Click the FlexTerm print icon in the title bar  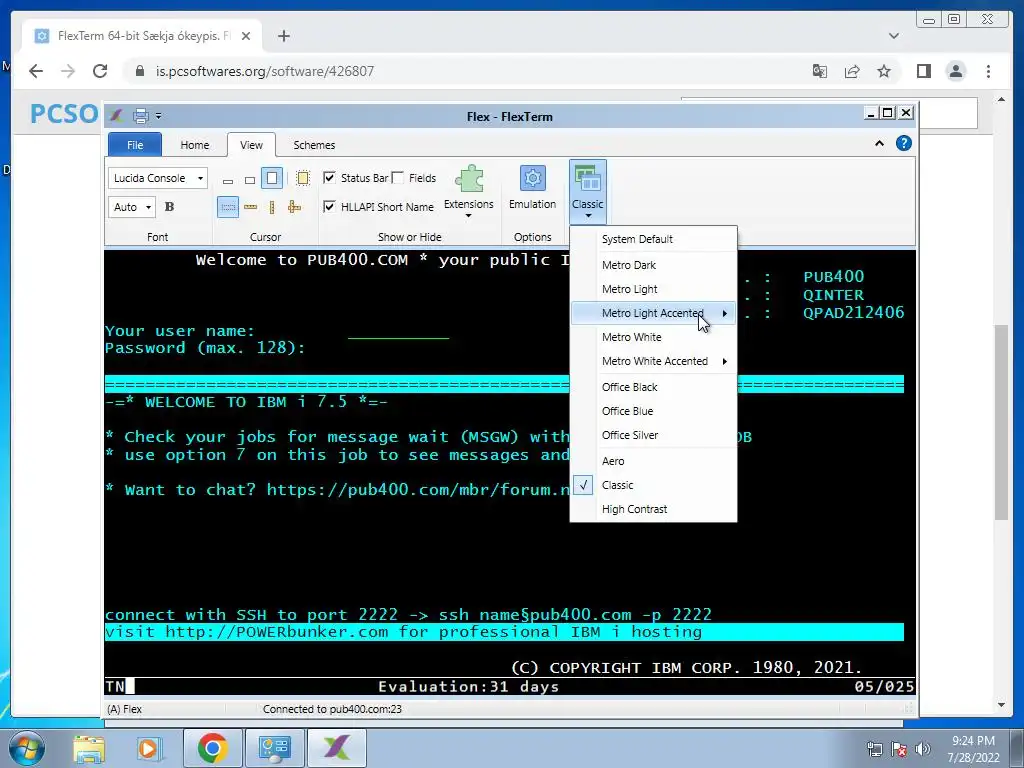[x=140, y=116]
